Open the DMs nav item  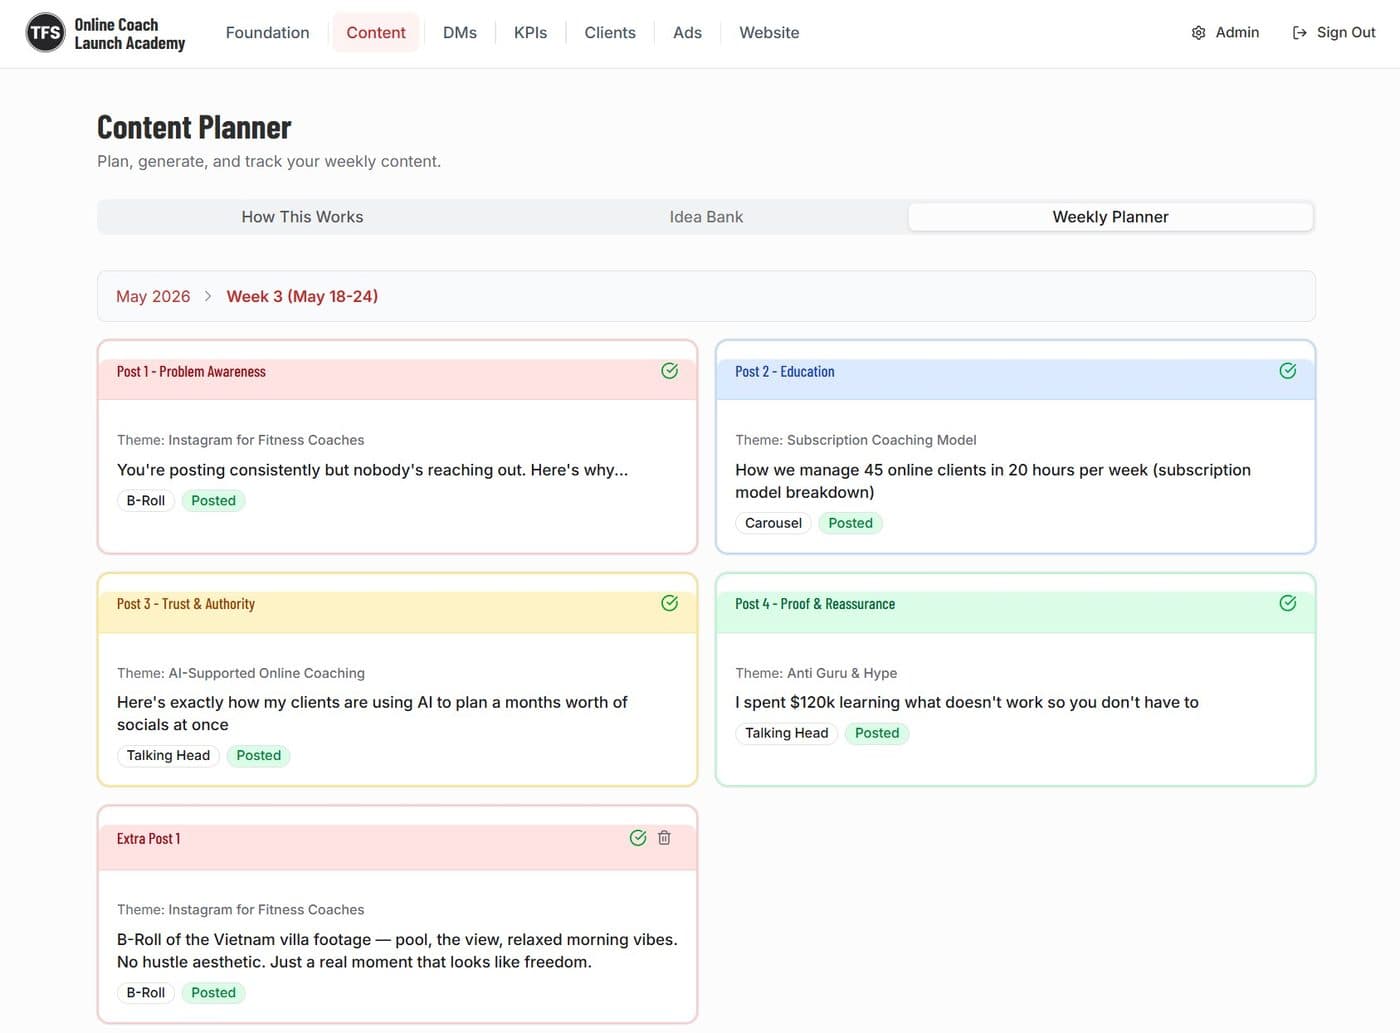click(460, 33)
